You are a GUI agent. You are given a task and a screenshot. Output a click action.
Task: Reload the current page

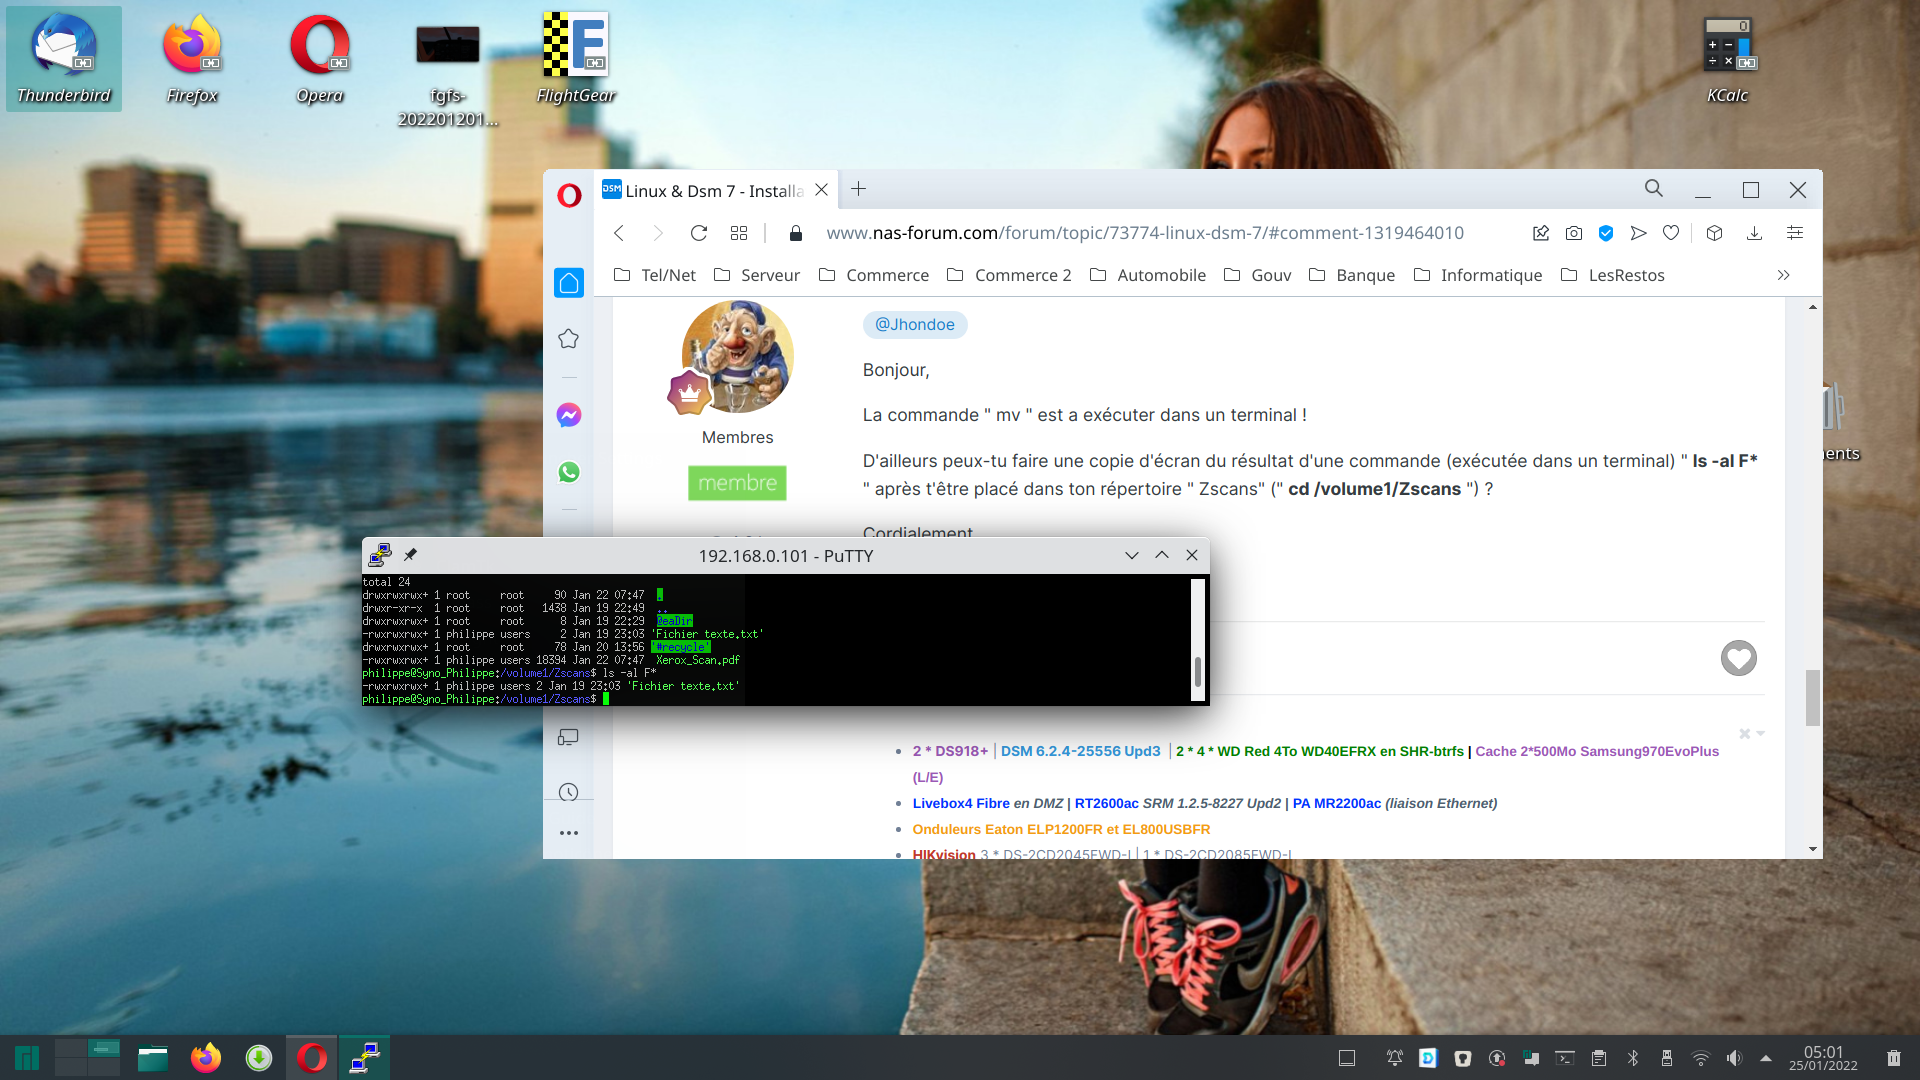pyautogui.click(x=699, y=233)
